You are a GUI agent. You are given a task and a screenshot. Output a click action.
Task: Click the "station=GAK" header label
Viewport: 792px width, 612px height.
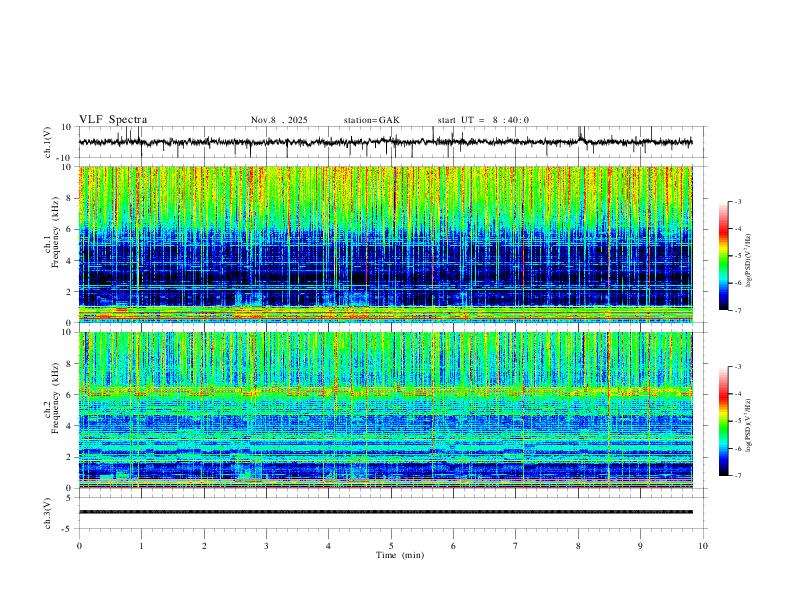pyautogui.click(x=371, y=120)
